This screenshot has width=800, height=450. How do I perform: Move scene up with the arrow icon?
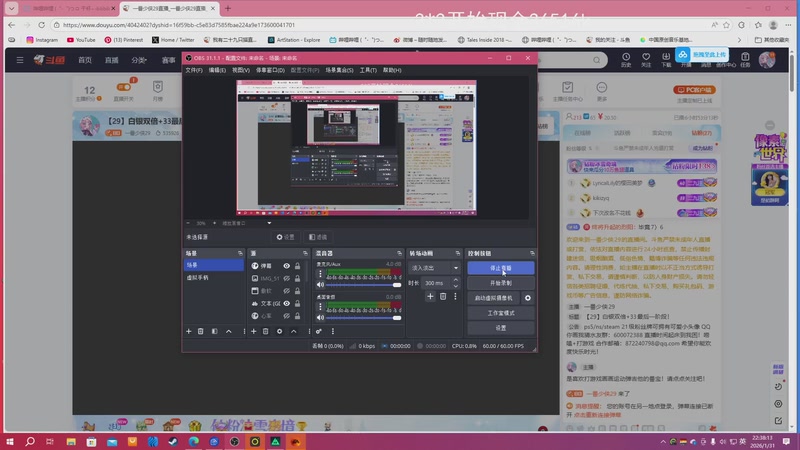pyautogui.click(x=229, y=331)
